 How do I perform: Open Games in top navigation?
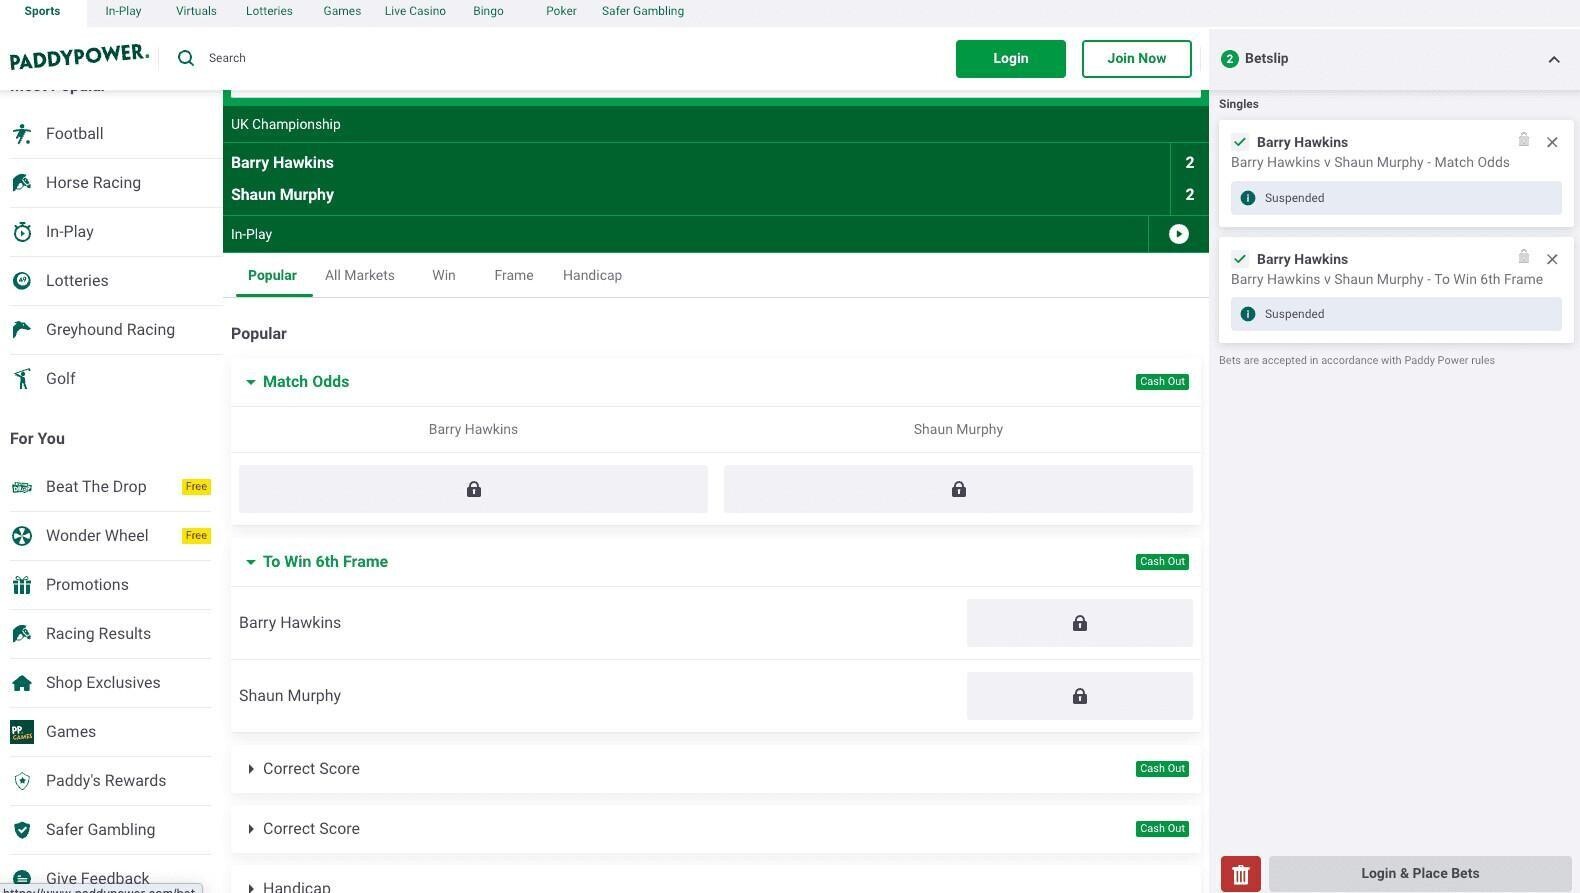pyautogui.click(x=342, y=11)
